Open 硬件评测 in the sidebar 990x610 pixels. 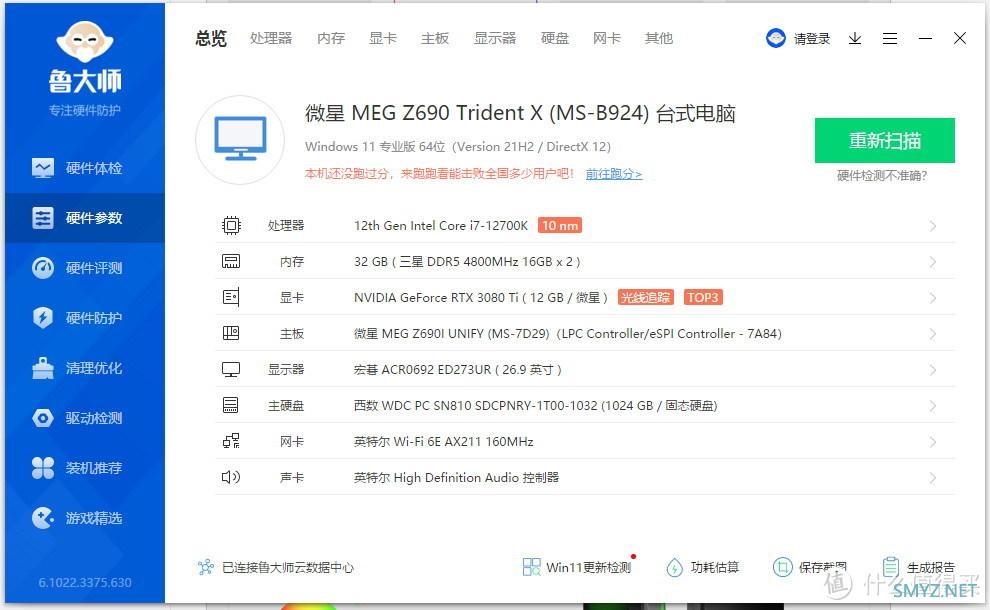click(85, 268)
